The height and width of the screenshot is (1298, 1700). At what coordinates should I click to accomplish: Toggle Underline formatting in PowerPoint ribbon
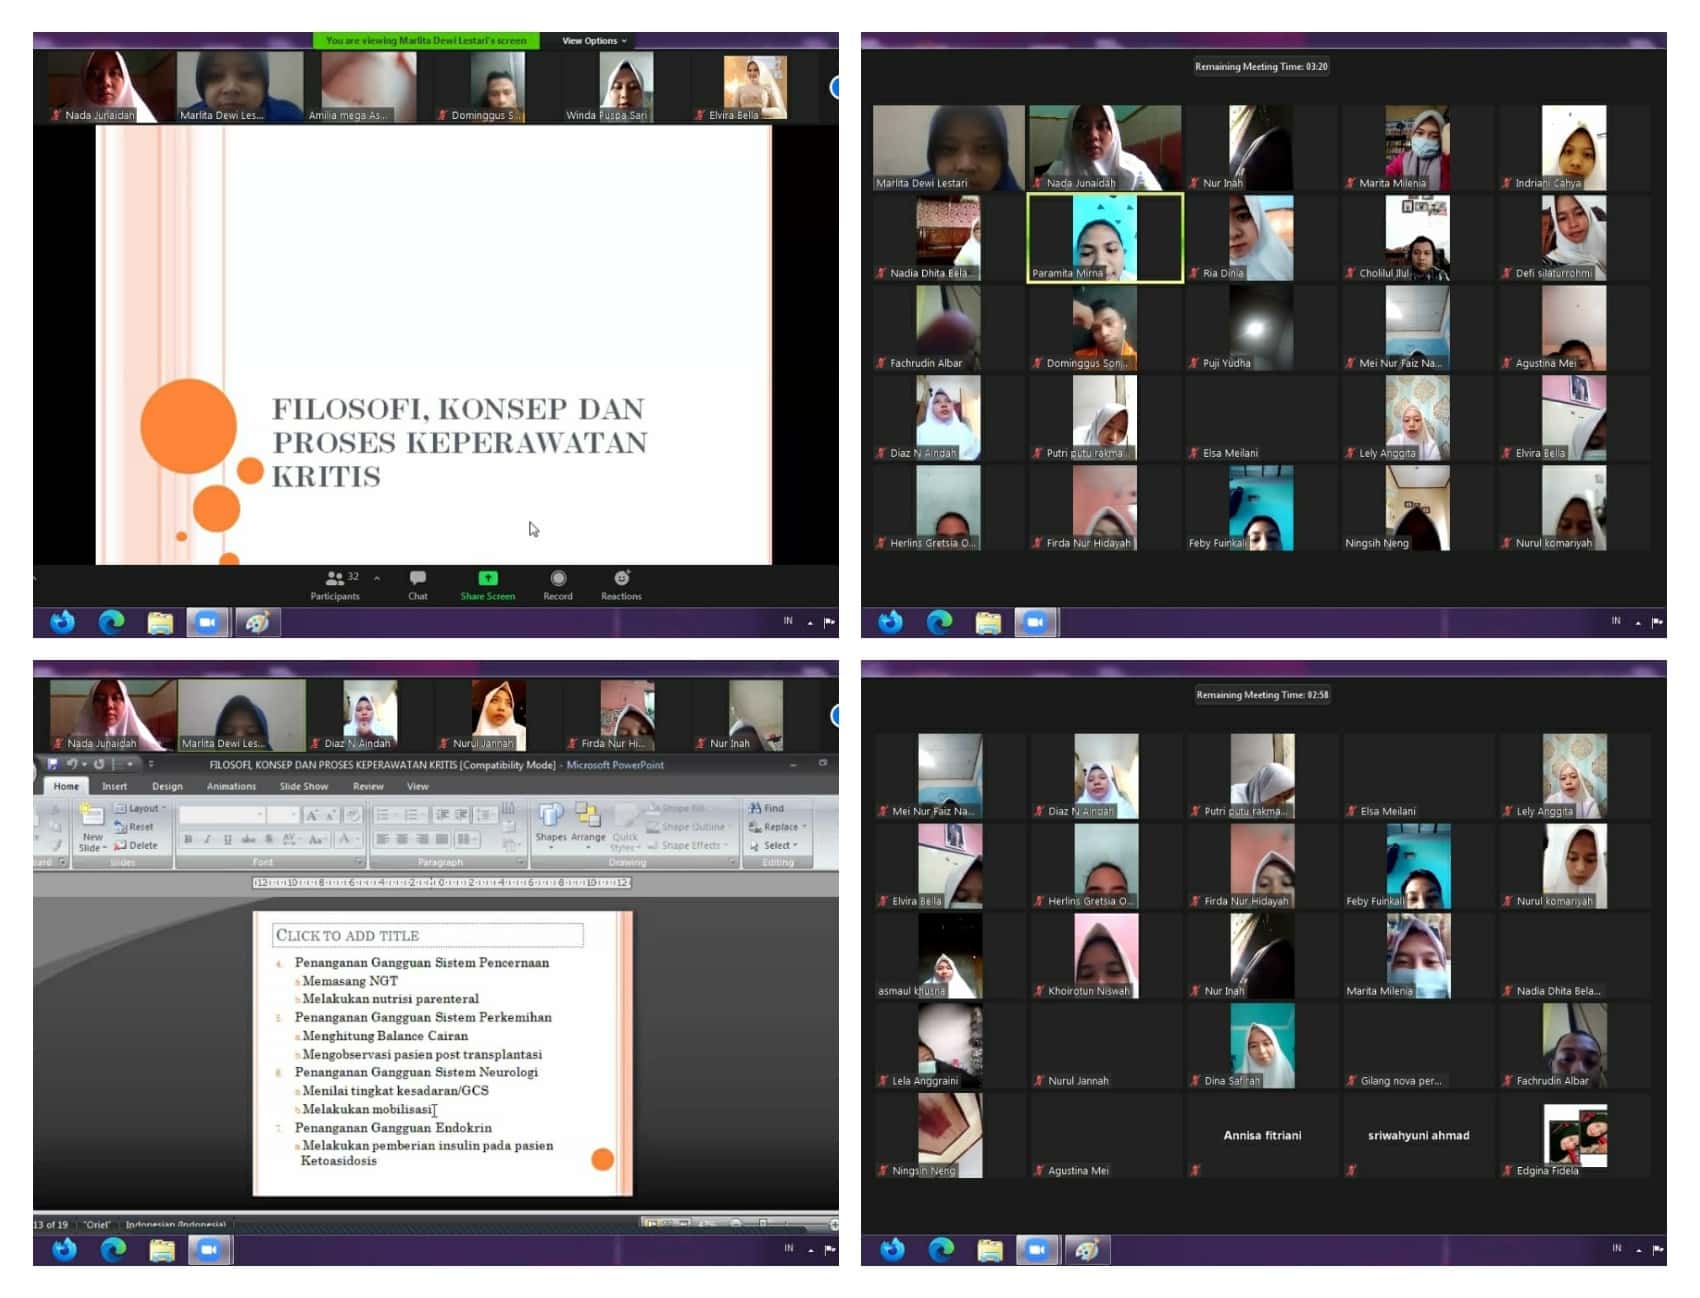[x=228, y=840]
